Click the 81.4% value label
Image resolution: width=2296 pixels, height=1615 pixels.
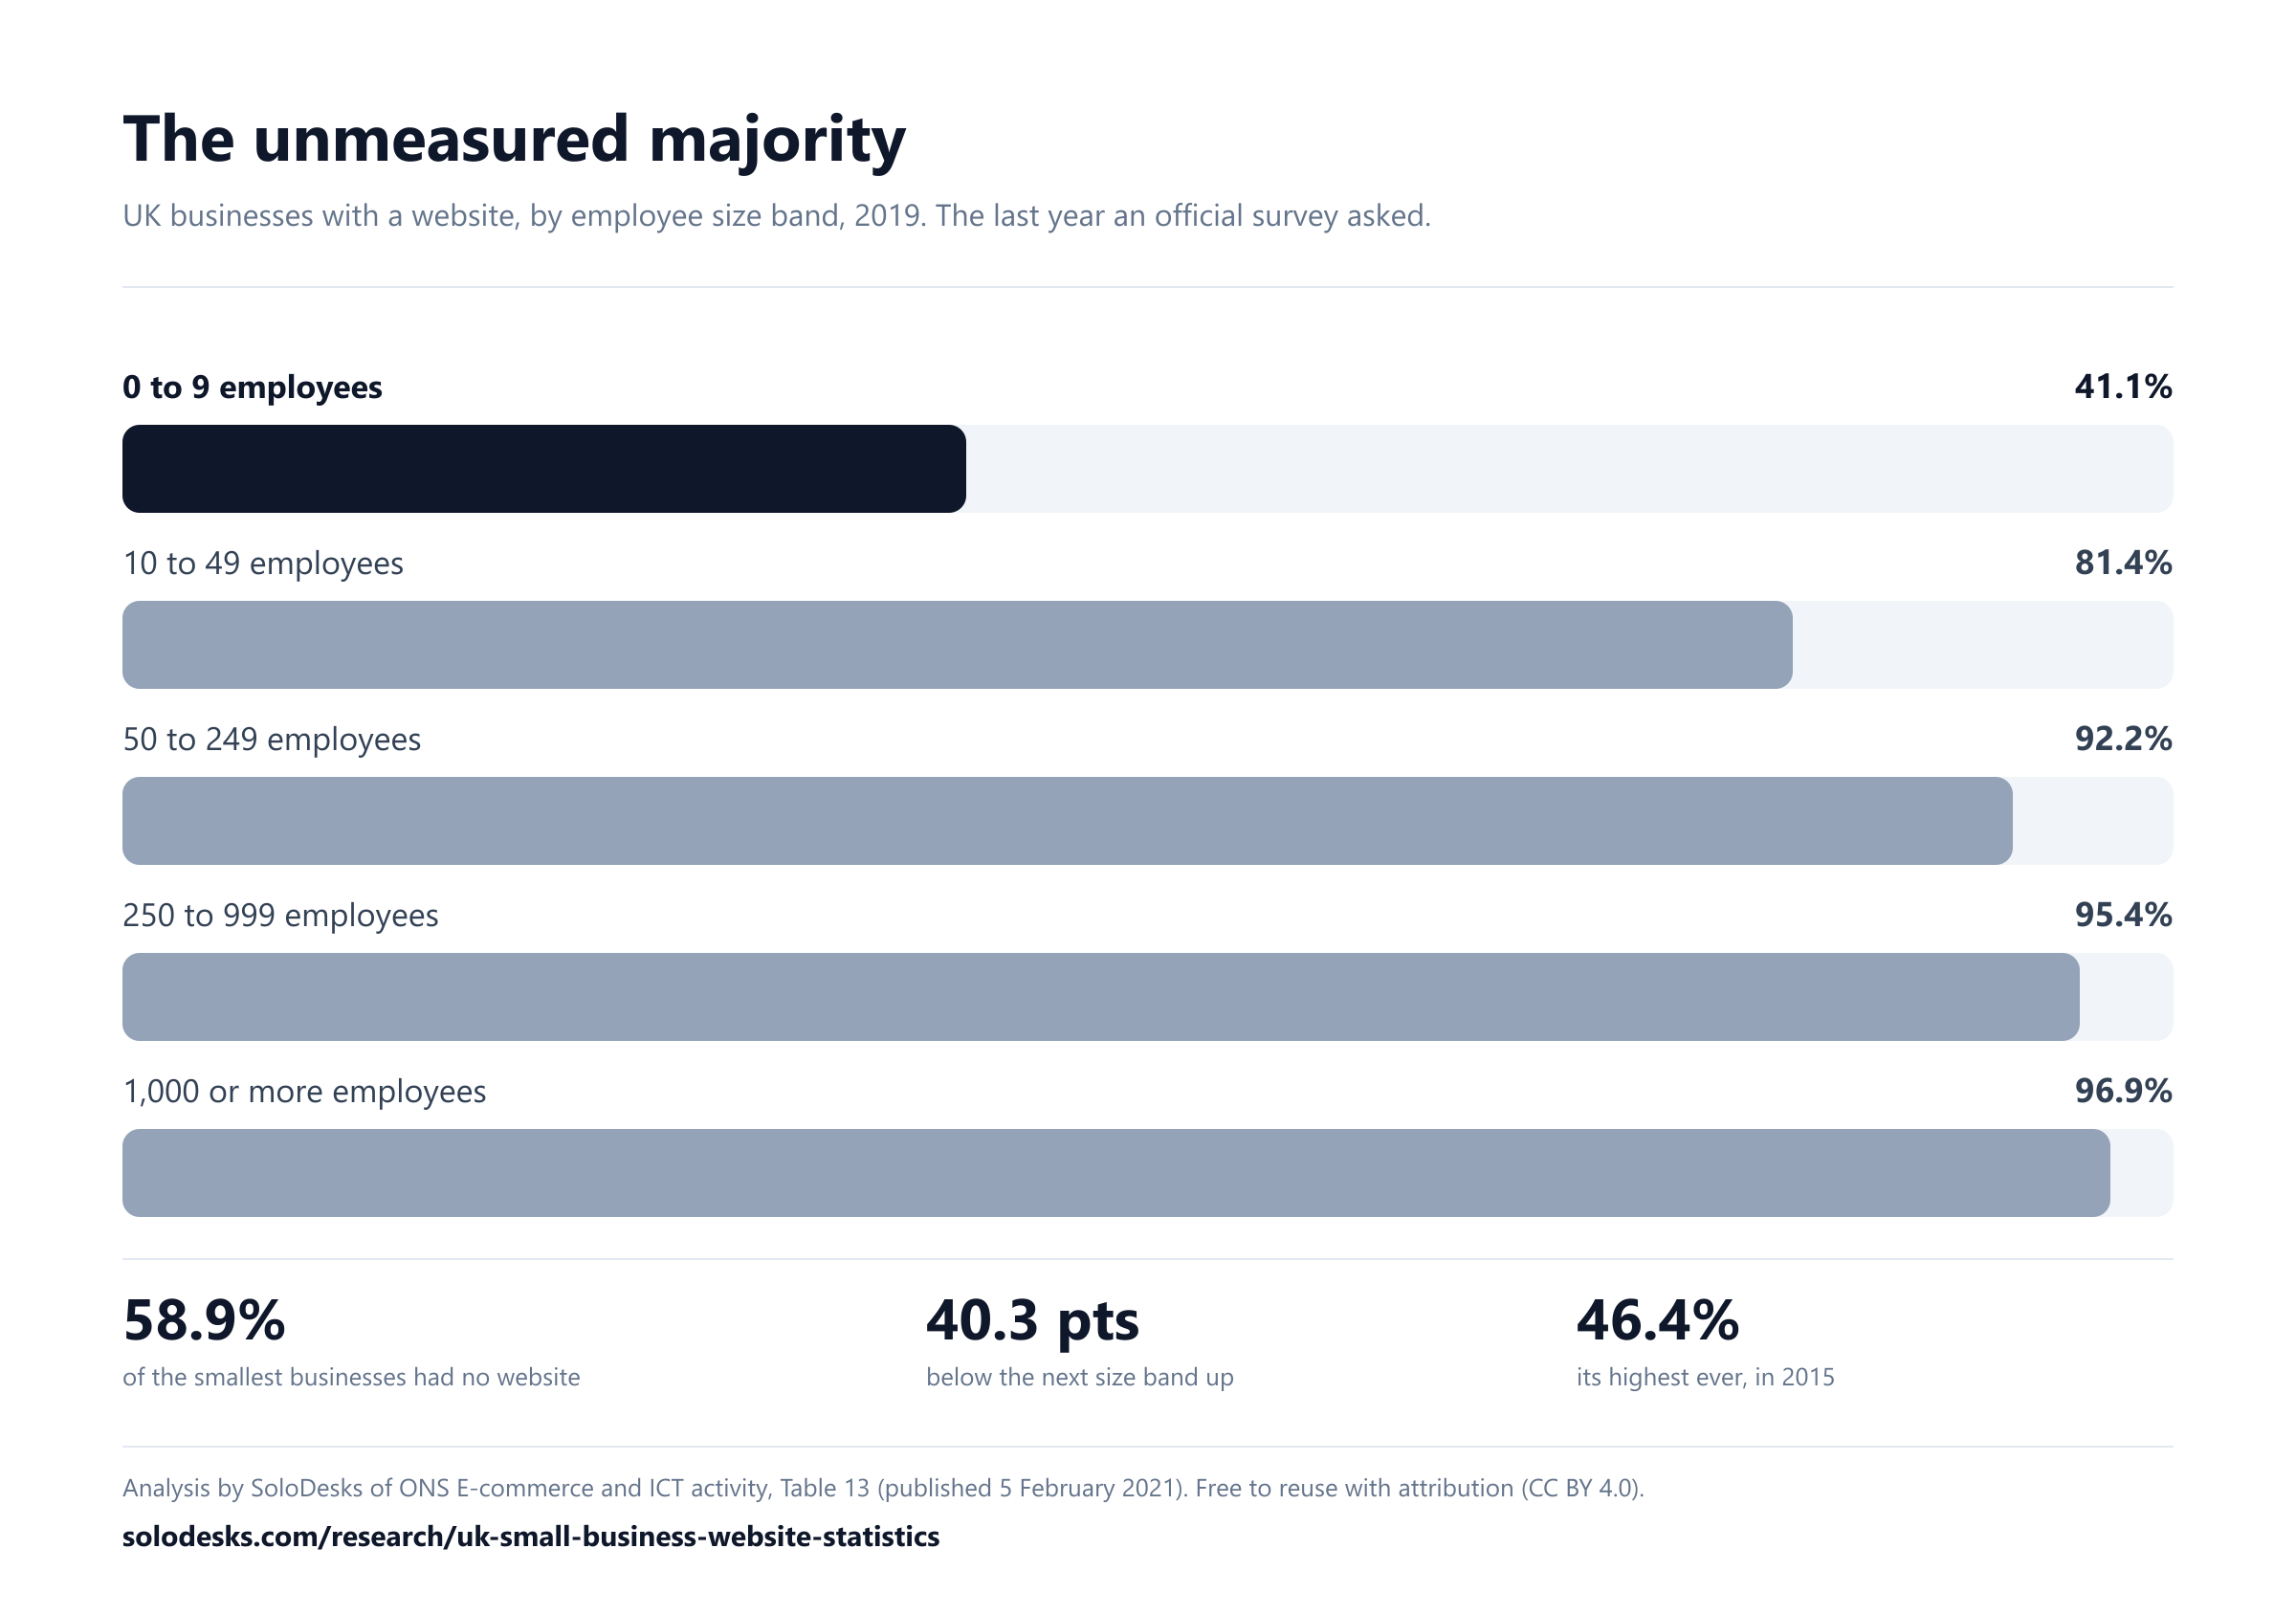coord(2123,562)
